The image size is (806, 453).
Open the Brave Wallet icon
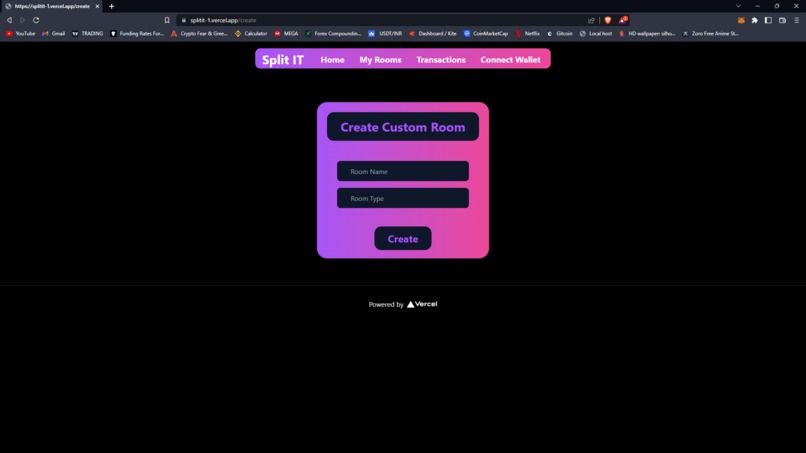click(x=782, y=20)
